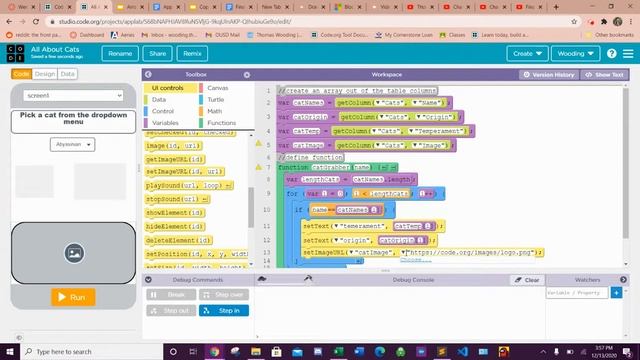640x360 pixels.
Task: Open the Windows Start menu
Action: 10,351
